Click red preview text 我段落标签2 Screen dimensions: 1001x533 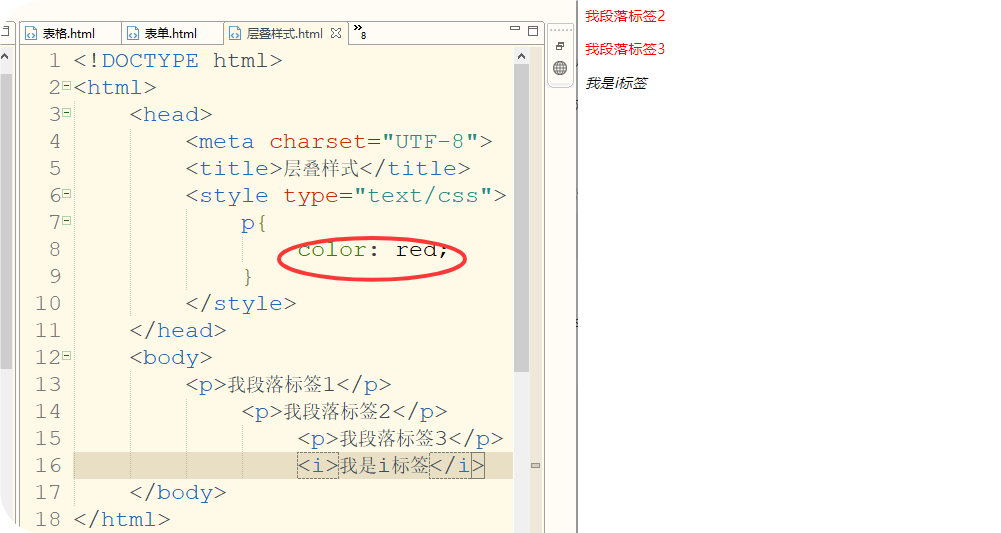coord(625,16)
